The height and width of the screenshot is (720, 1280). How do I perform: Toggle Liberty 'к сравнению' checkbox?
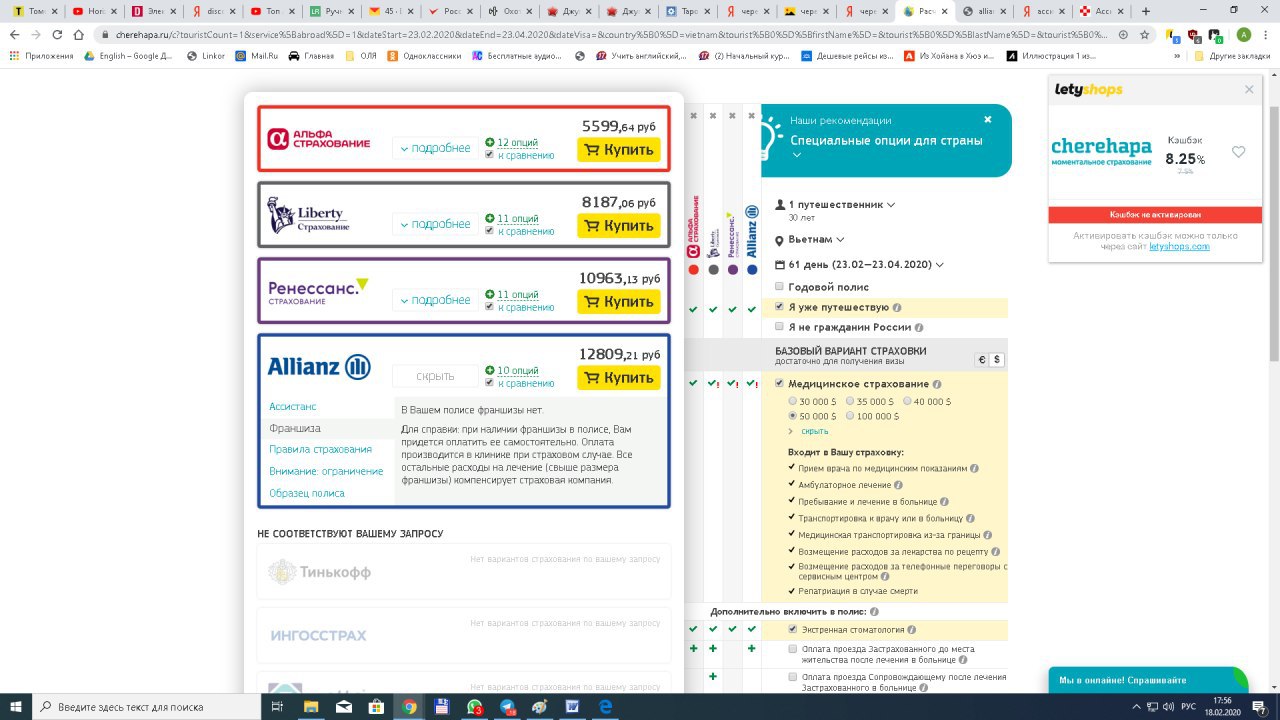click(489, 231)
